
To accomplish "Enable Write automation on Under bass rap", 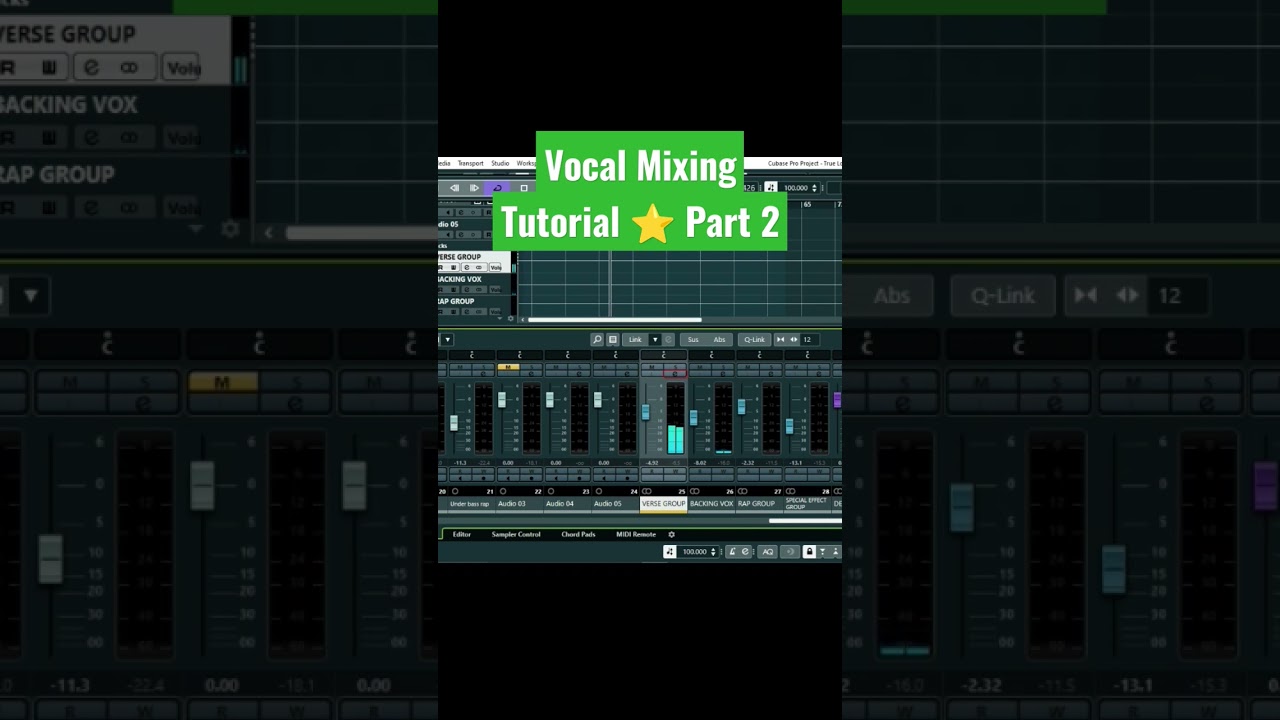I will coord(483,471).
